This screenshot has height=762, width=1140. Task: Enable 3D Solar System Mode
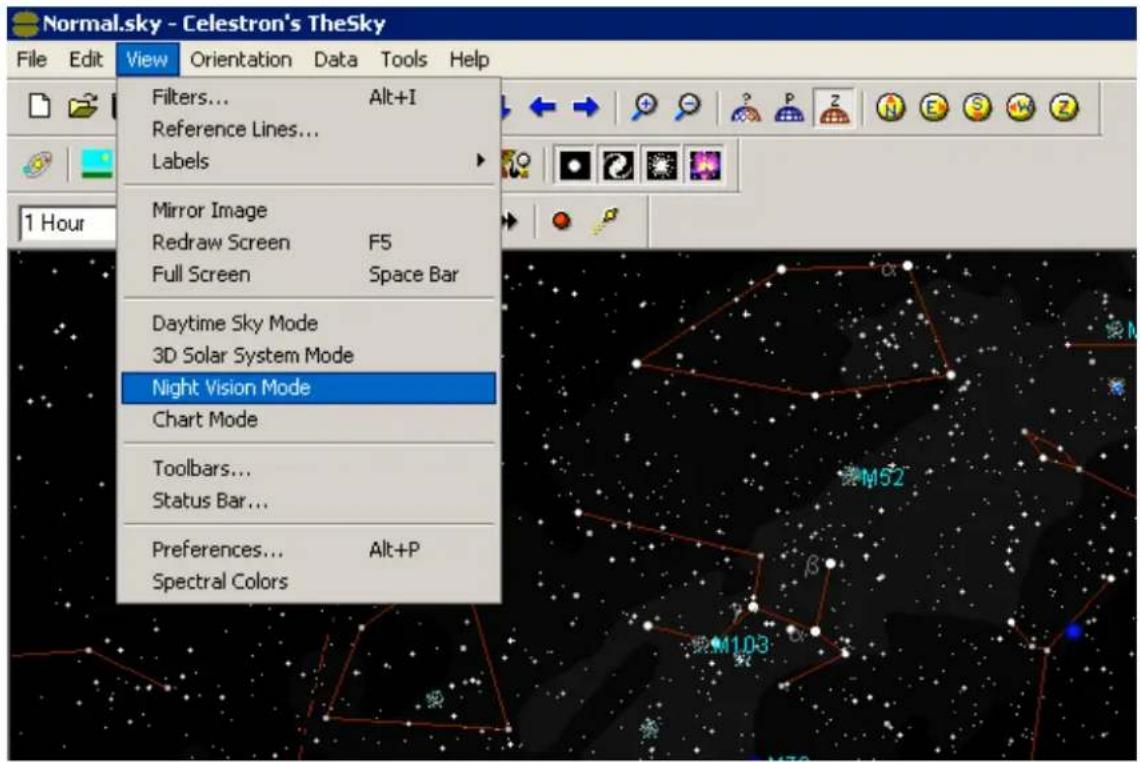309,355
